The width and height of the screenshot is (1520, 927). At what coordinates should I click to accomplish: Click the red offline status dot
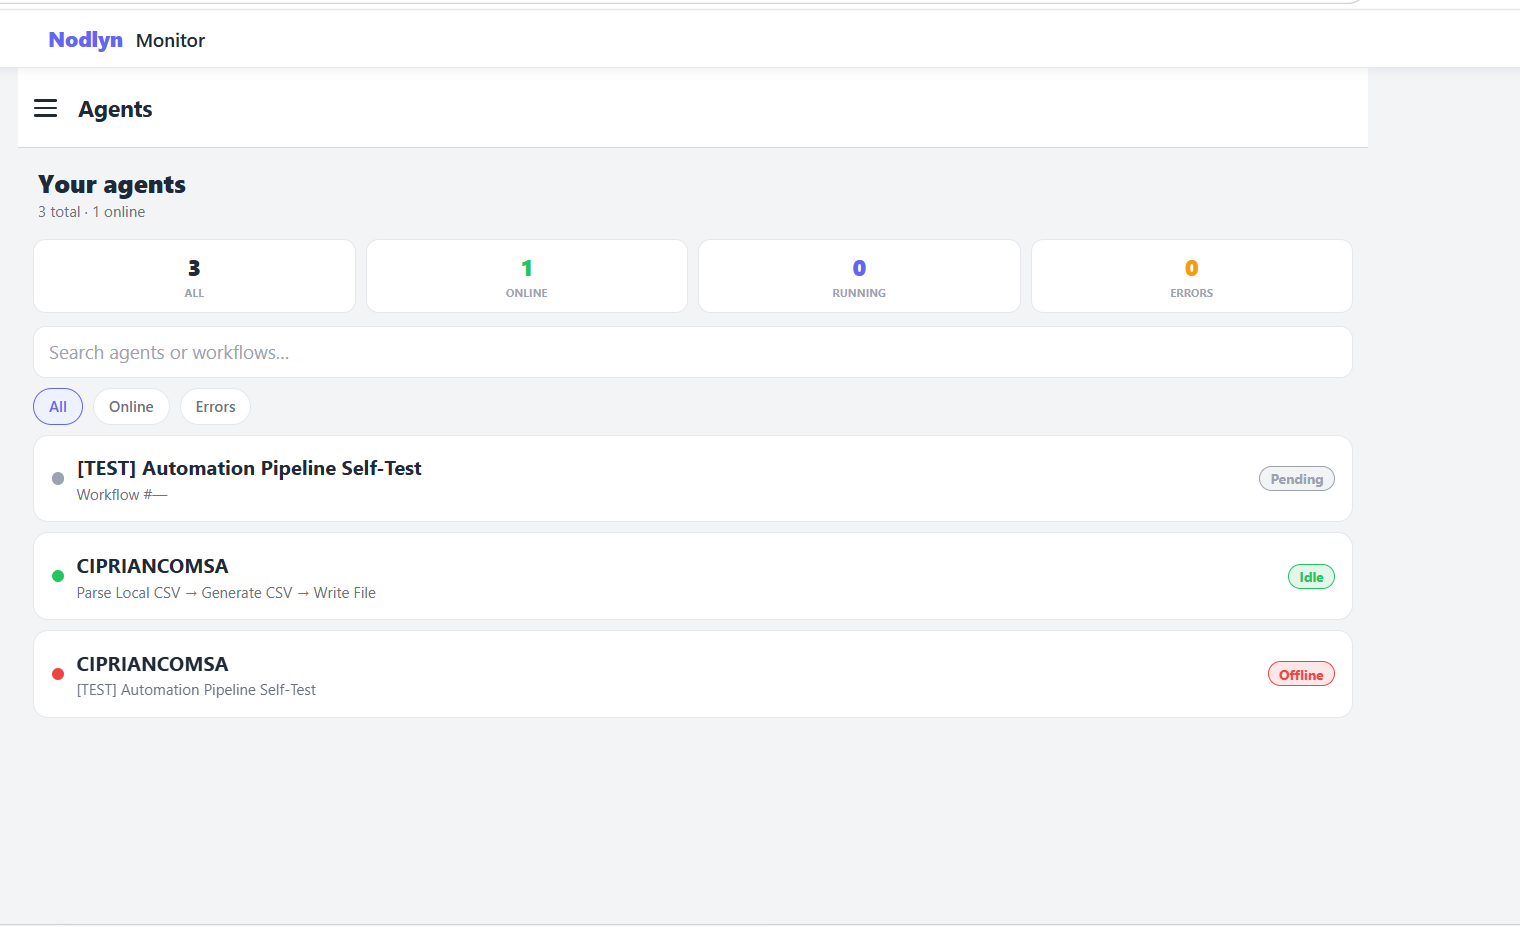click(x=58, y=674)
